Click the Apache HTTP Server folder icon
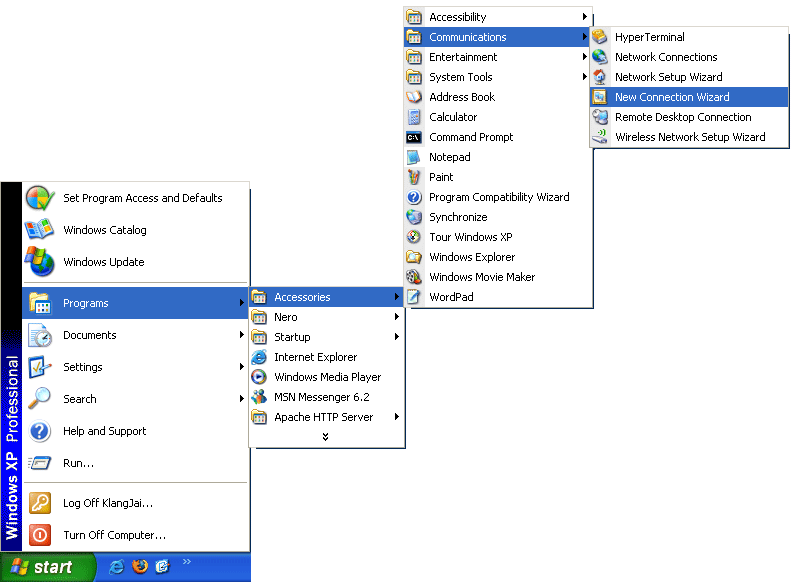The height and width of the screenshot is (582, 795). pos(259,417)
